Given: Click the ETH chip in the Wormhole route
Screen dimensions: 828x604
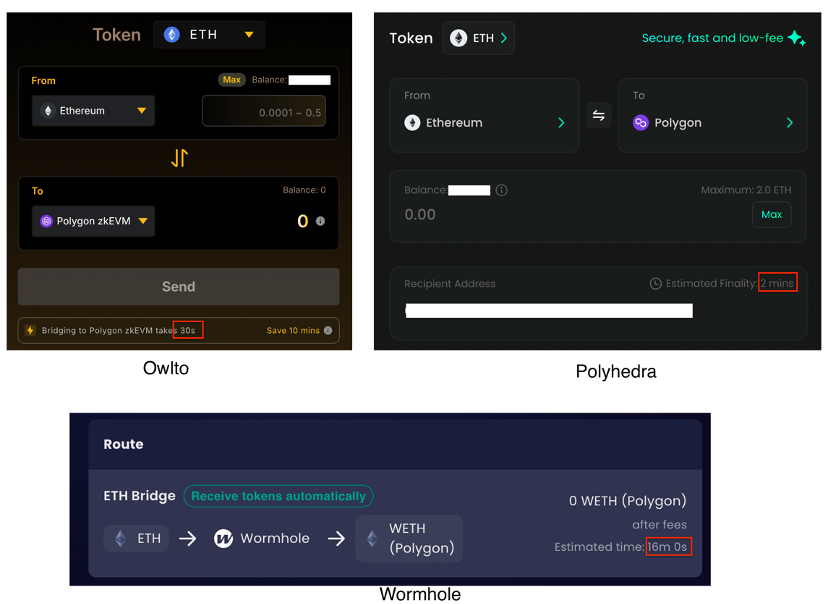Looking at the screenshot, I should (137, 538).
